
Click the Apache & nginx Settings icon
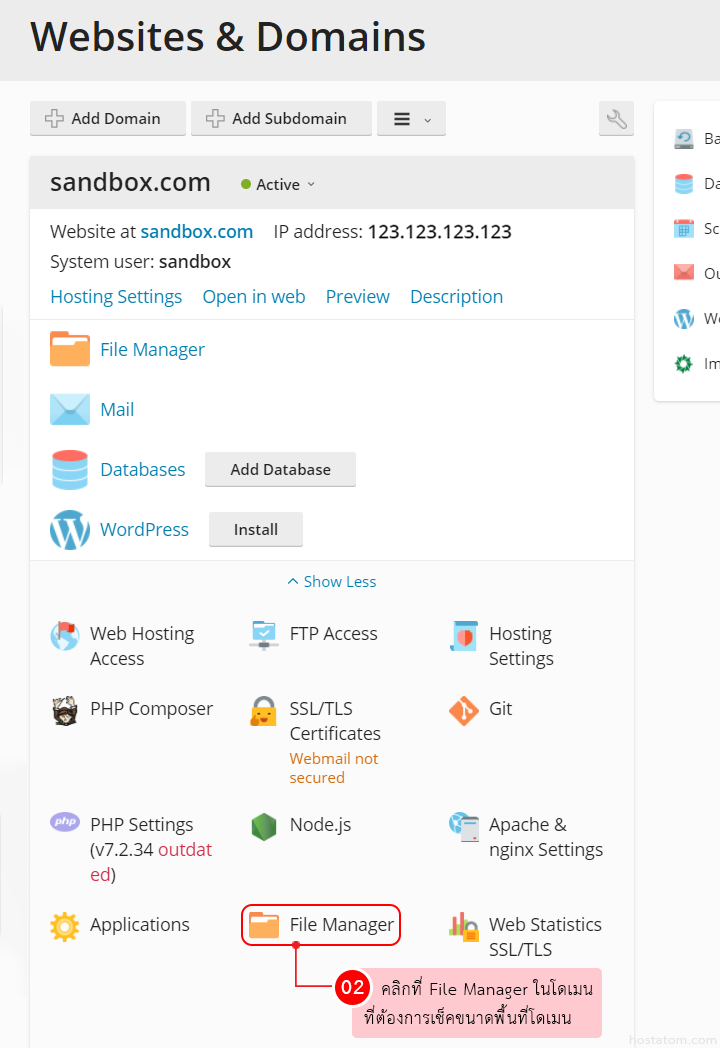[464, 827]
